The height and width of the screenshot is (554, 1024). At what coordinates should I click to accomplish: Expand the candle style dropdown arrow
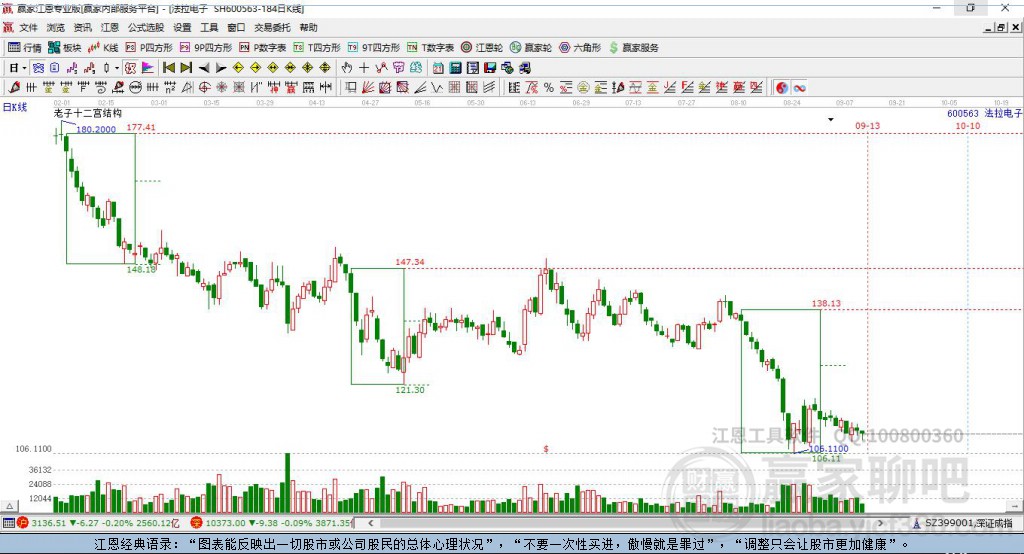pyautogui.click(x=117, y=68)
